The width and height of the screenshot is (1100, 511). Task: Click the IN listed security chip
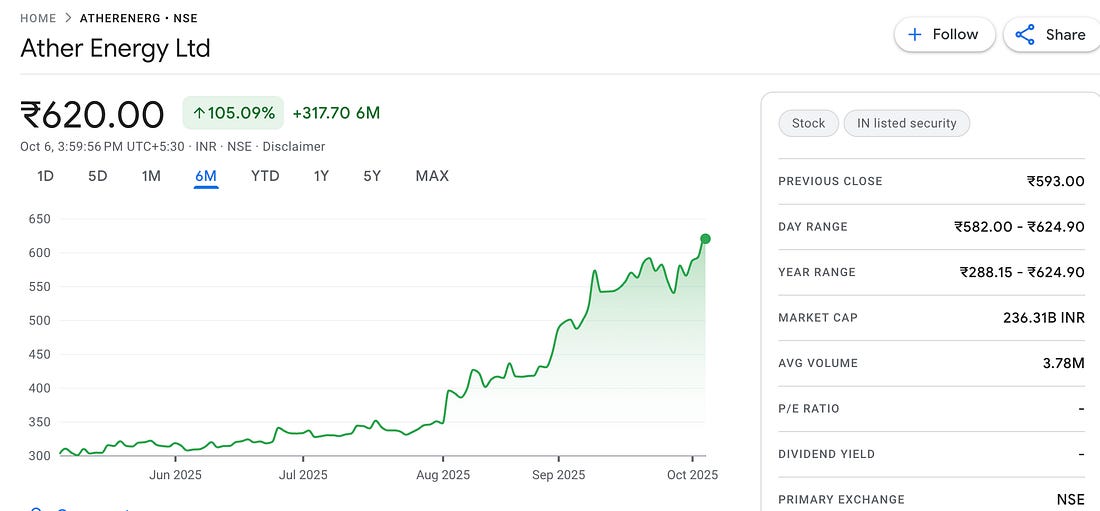pyautogui.click(x=907, y=124)
